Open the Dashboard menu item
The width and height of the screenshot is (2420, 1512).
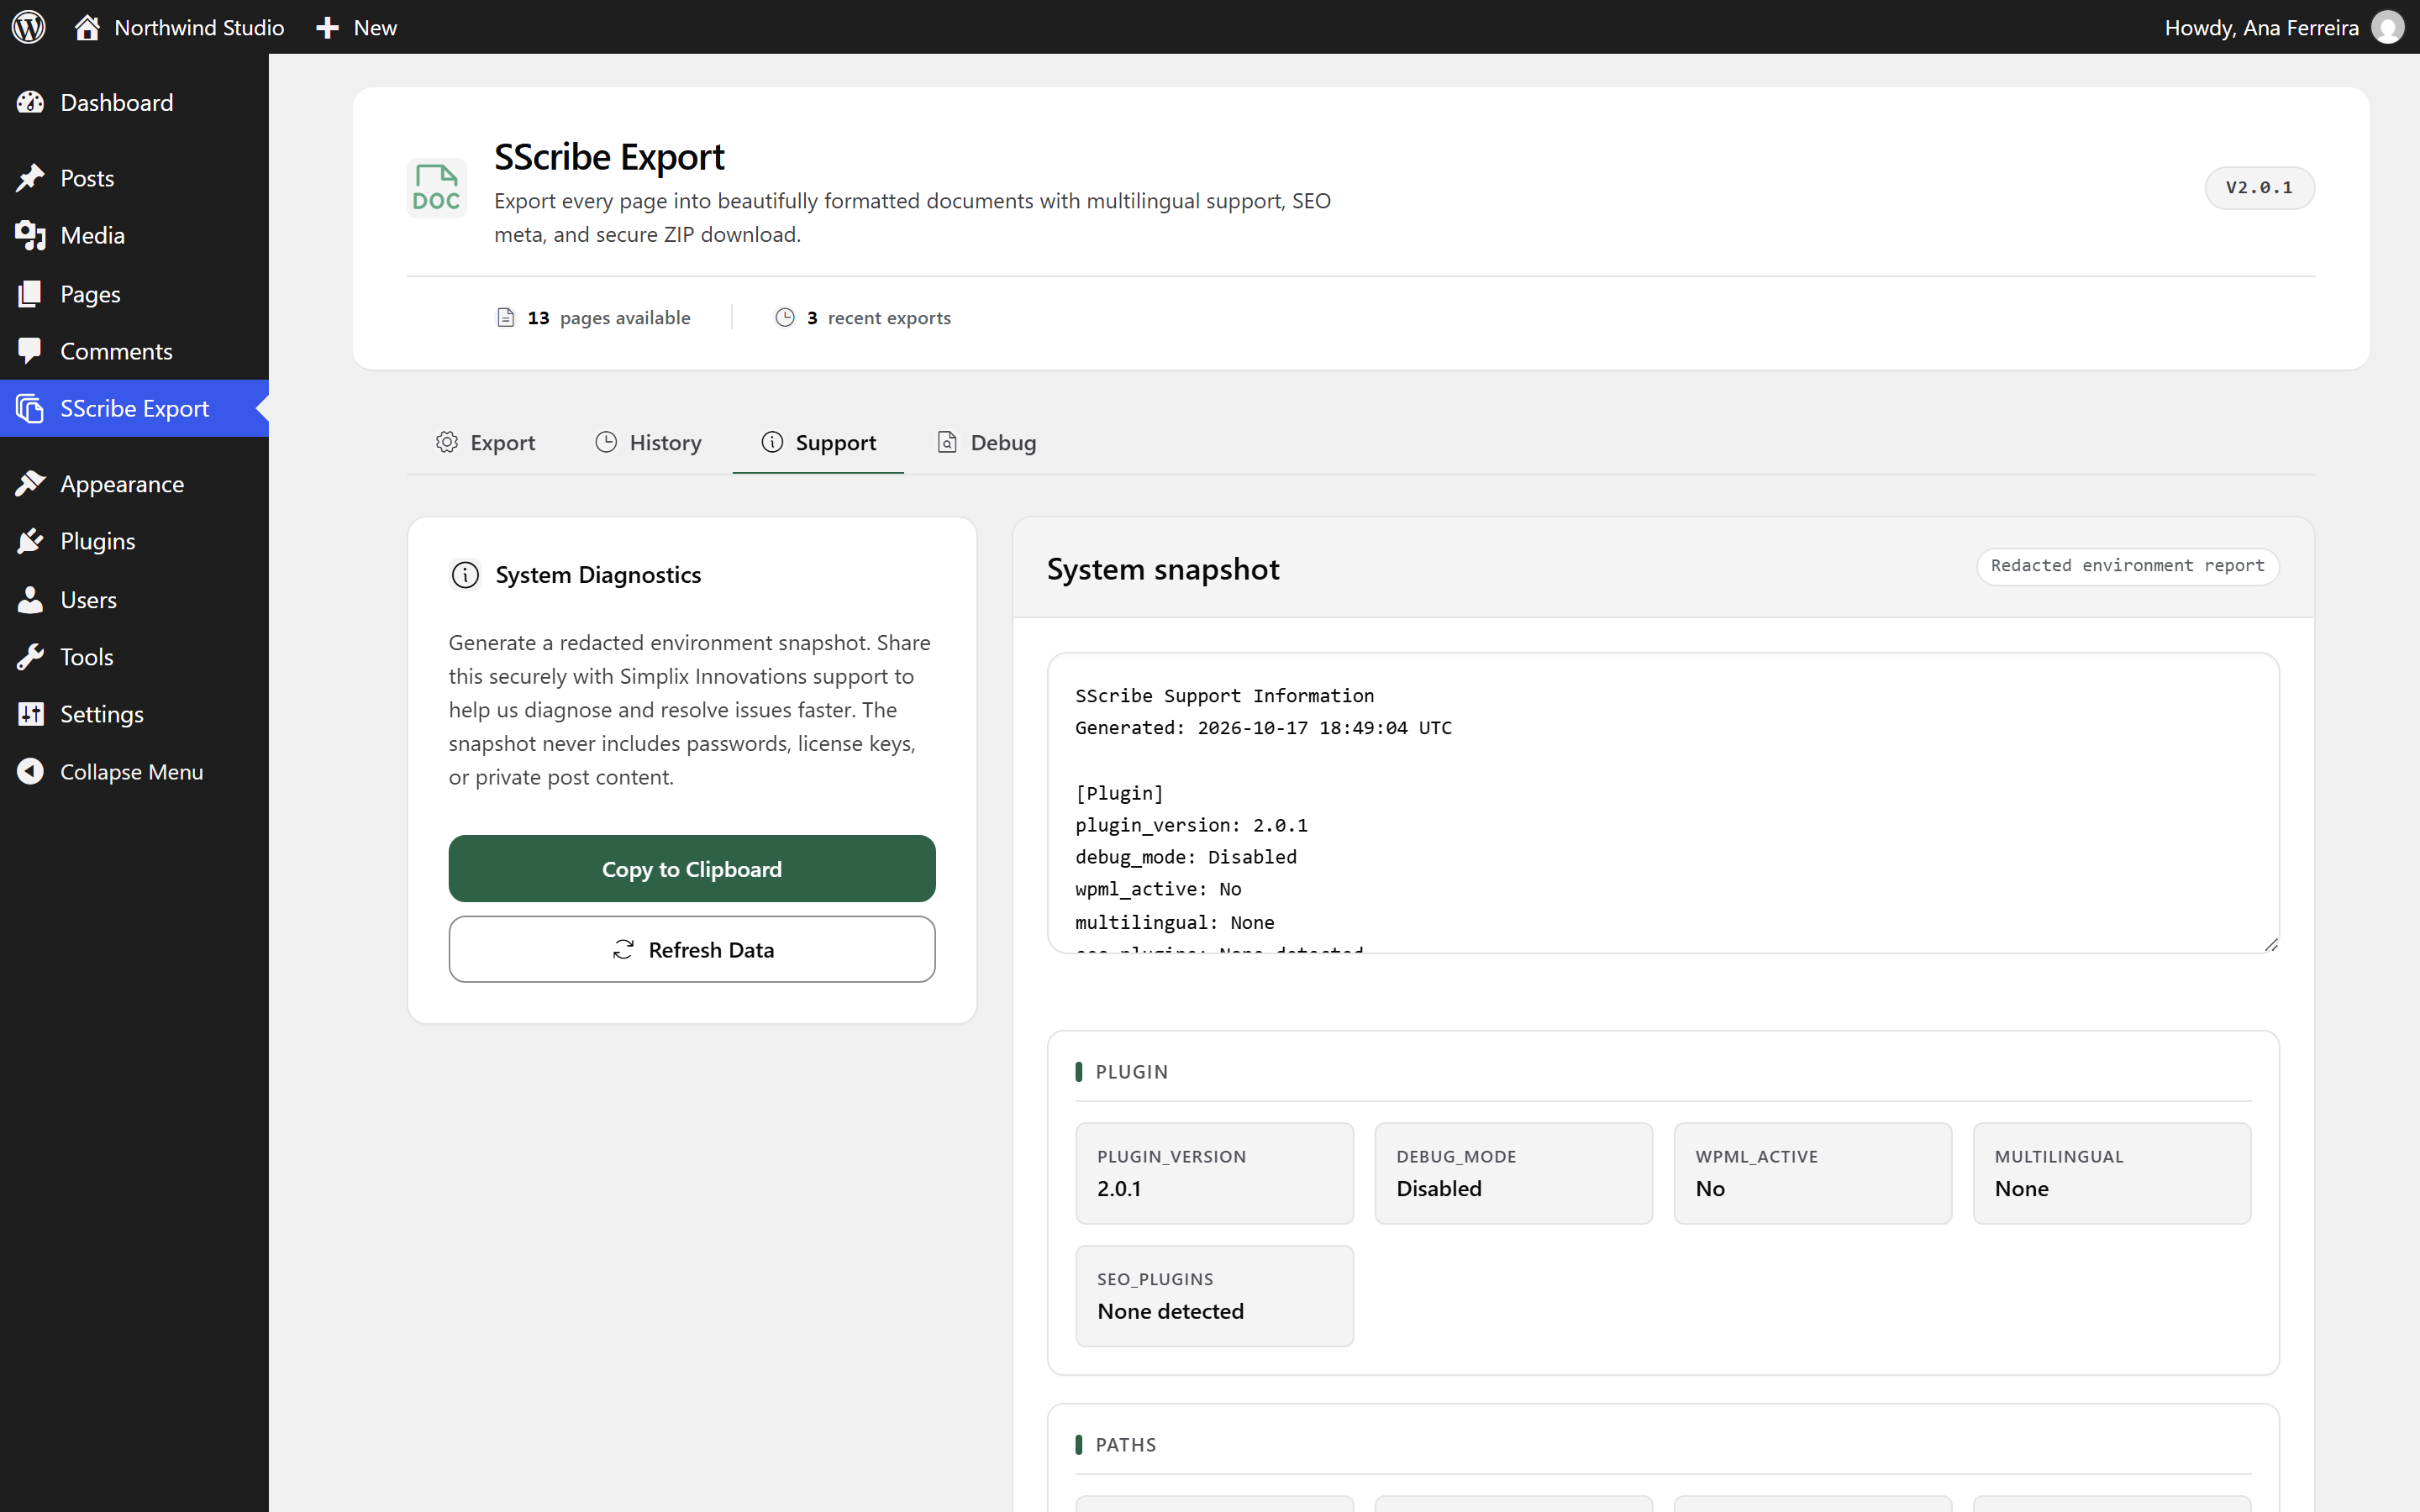coord(134,102)
